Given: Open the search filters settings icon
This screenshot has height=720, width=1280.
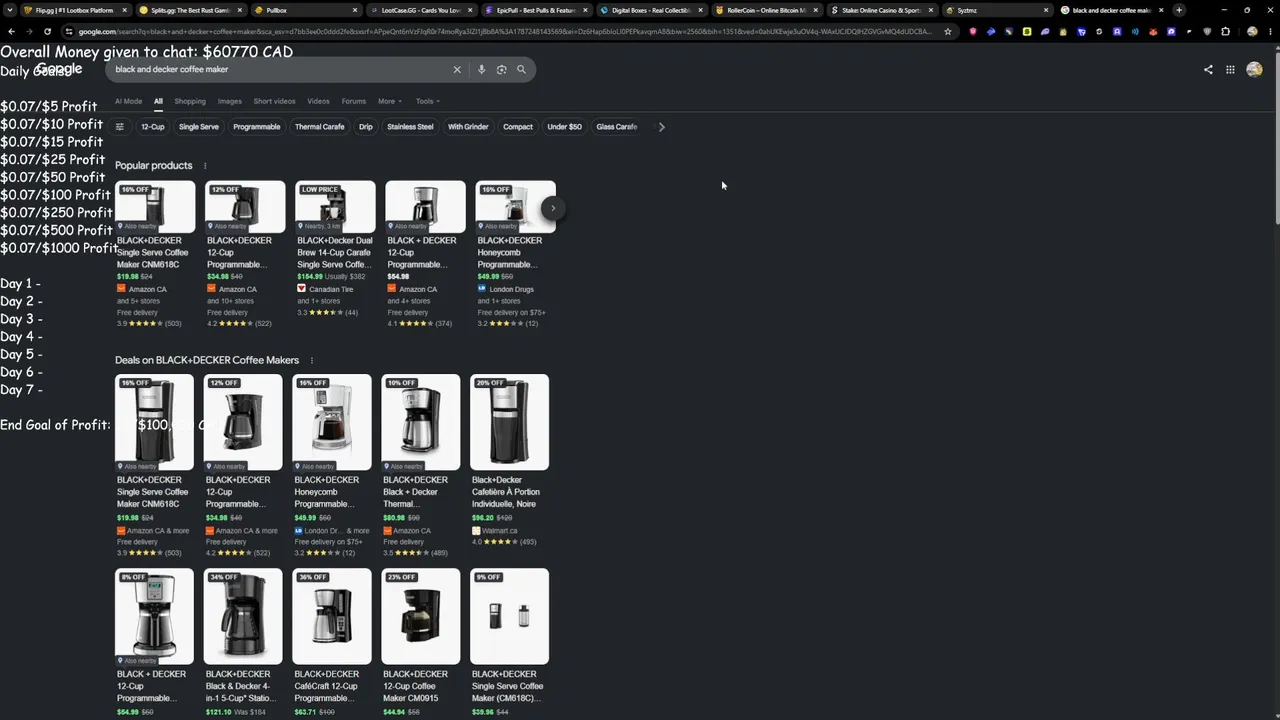Looking at the screenshot, I should (120, 127).
